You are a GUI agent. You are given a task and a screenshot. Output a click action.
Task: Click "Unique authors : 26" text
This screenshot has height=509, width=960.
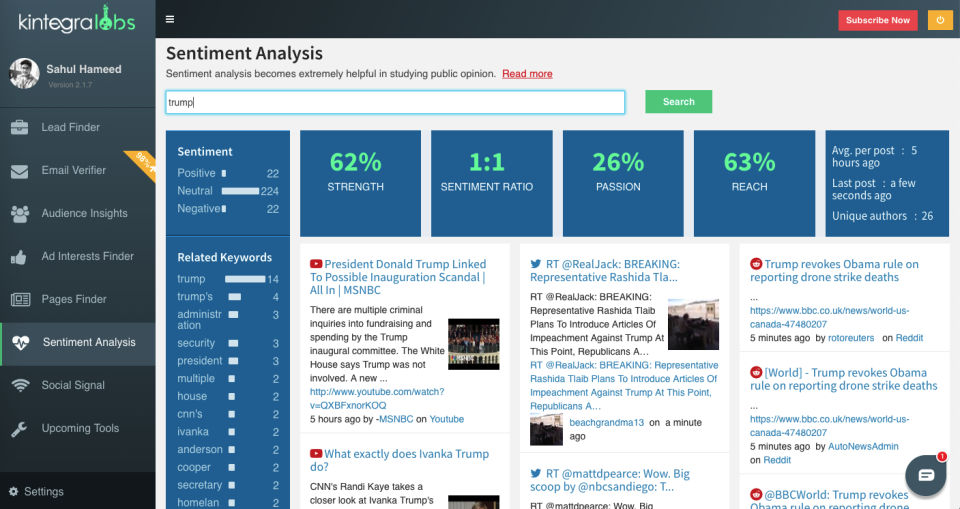[x=882, y=216]
